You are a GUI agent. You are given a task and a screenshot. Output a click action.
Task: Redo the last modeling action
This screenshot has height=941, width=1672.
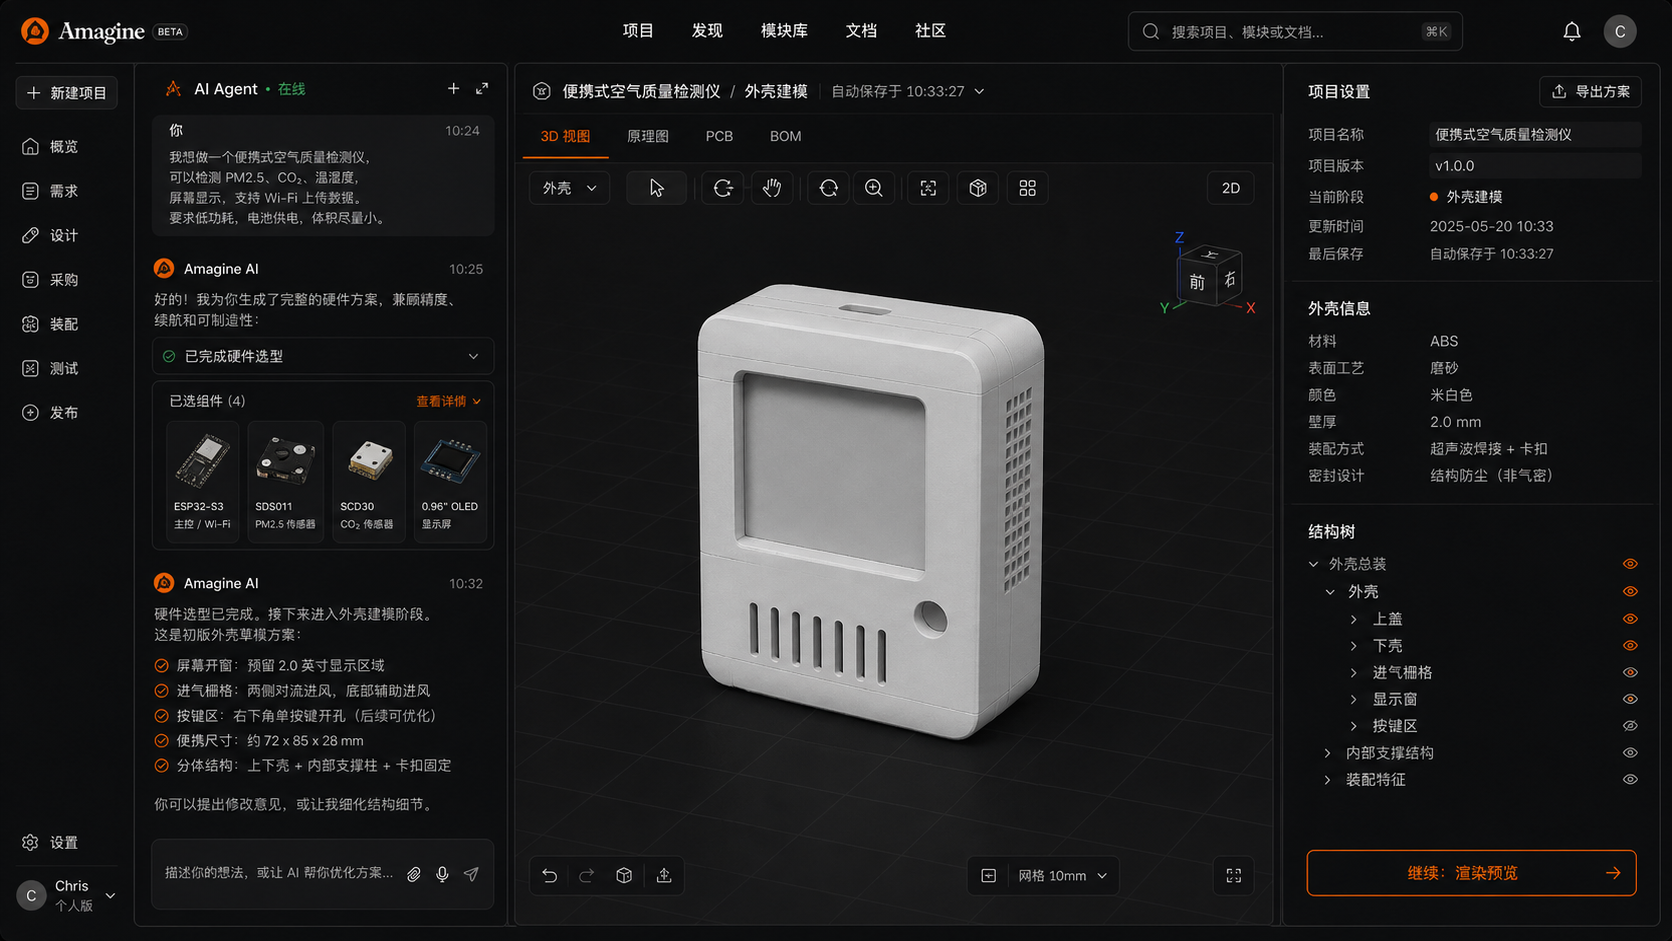(x=587, y=875)
